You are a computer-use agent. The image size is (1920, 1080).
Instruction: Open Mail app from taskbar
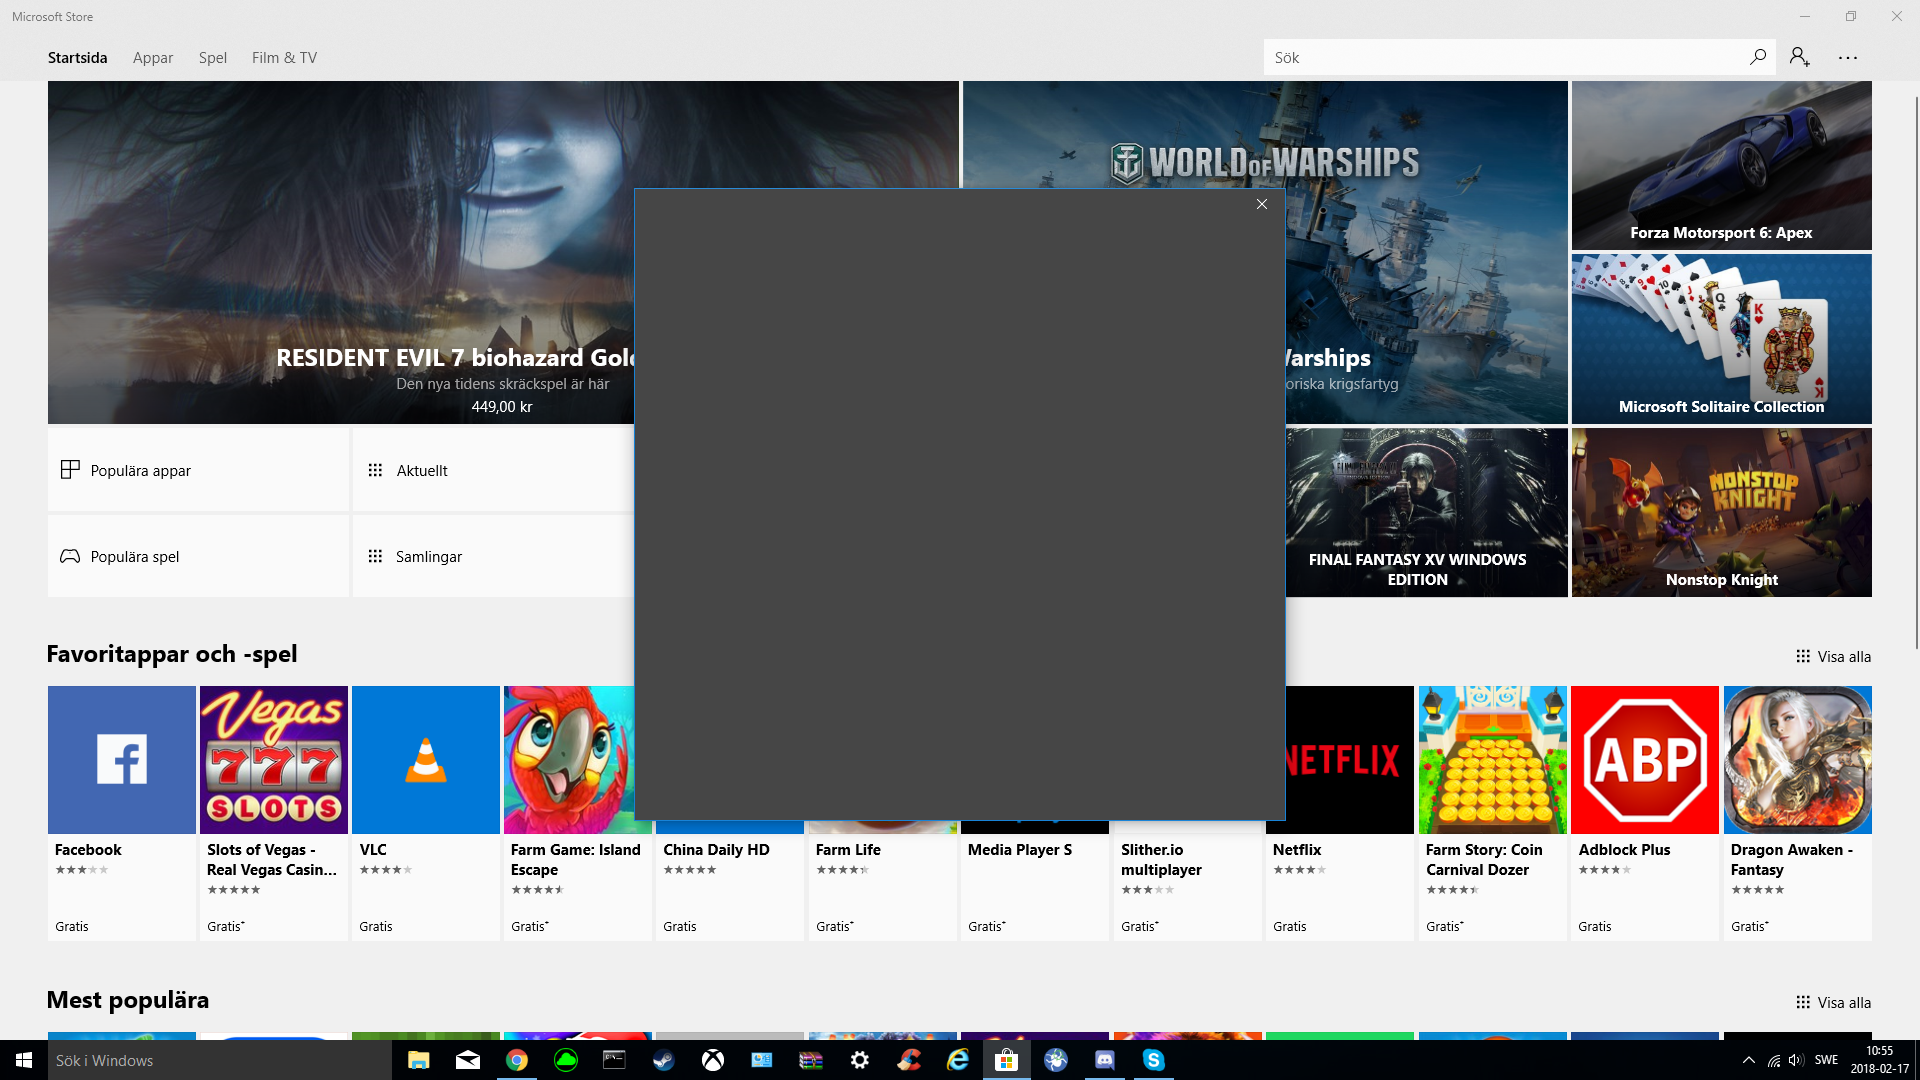468,1060
